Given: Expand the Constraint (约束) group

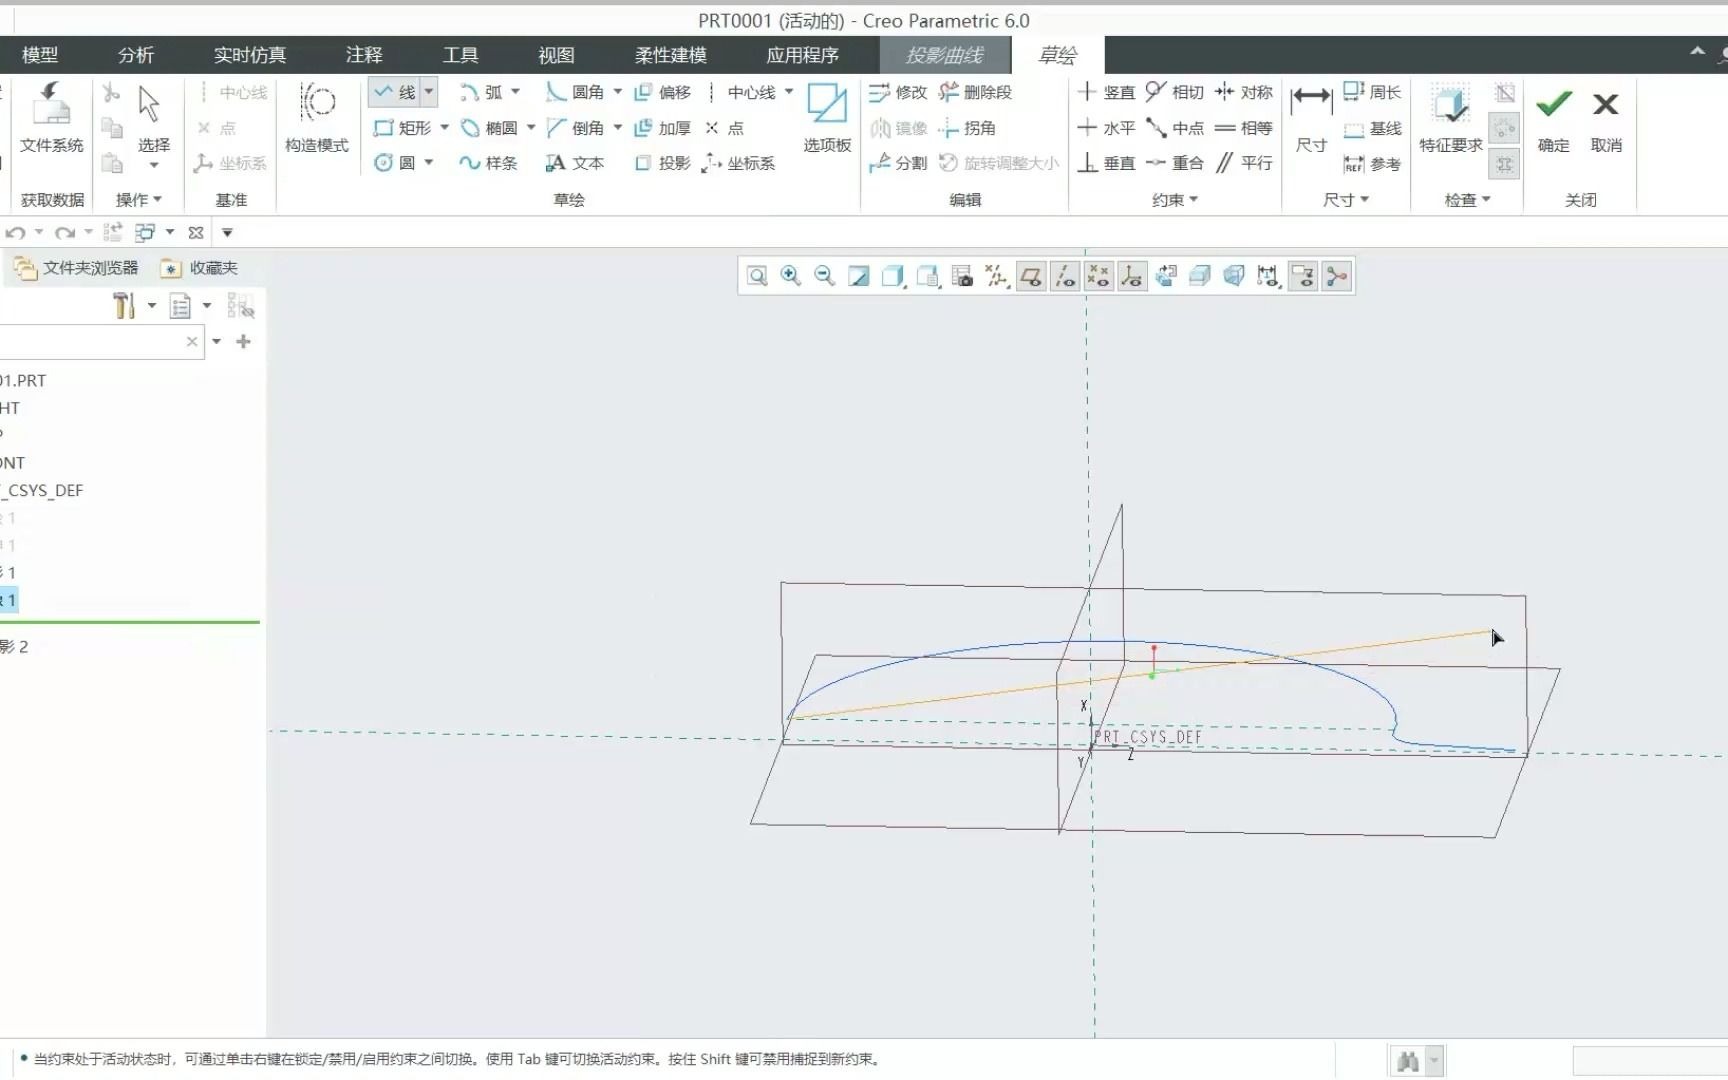Looking at the screenshot, I should (x=1175, y=200).
